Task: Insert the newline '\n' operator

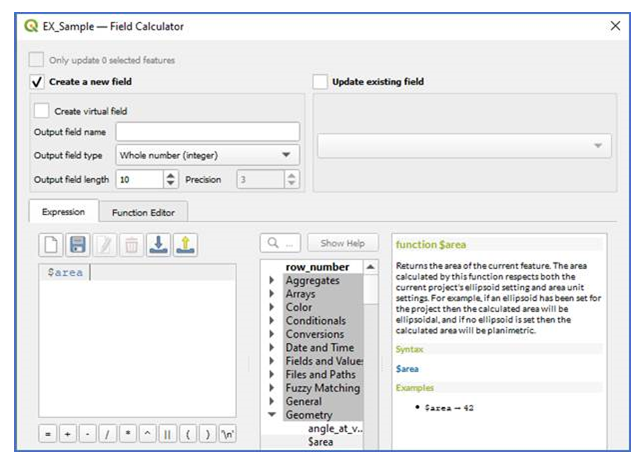Action: 227,434
